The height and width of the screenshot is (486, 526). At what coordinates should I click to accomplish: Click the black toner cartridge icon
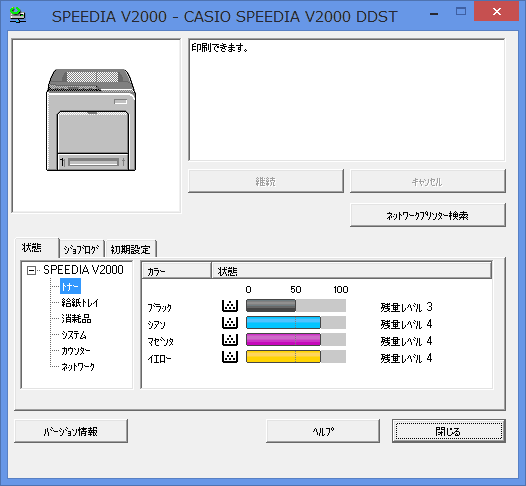tap(230, 306)
